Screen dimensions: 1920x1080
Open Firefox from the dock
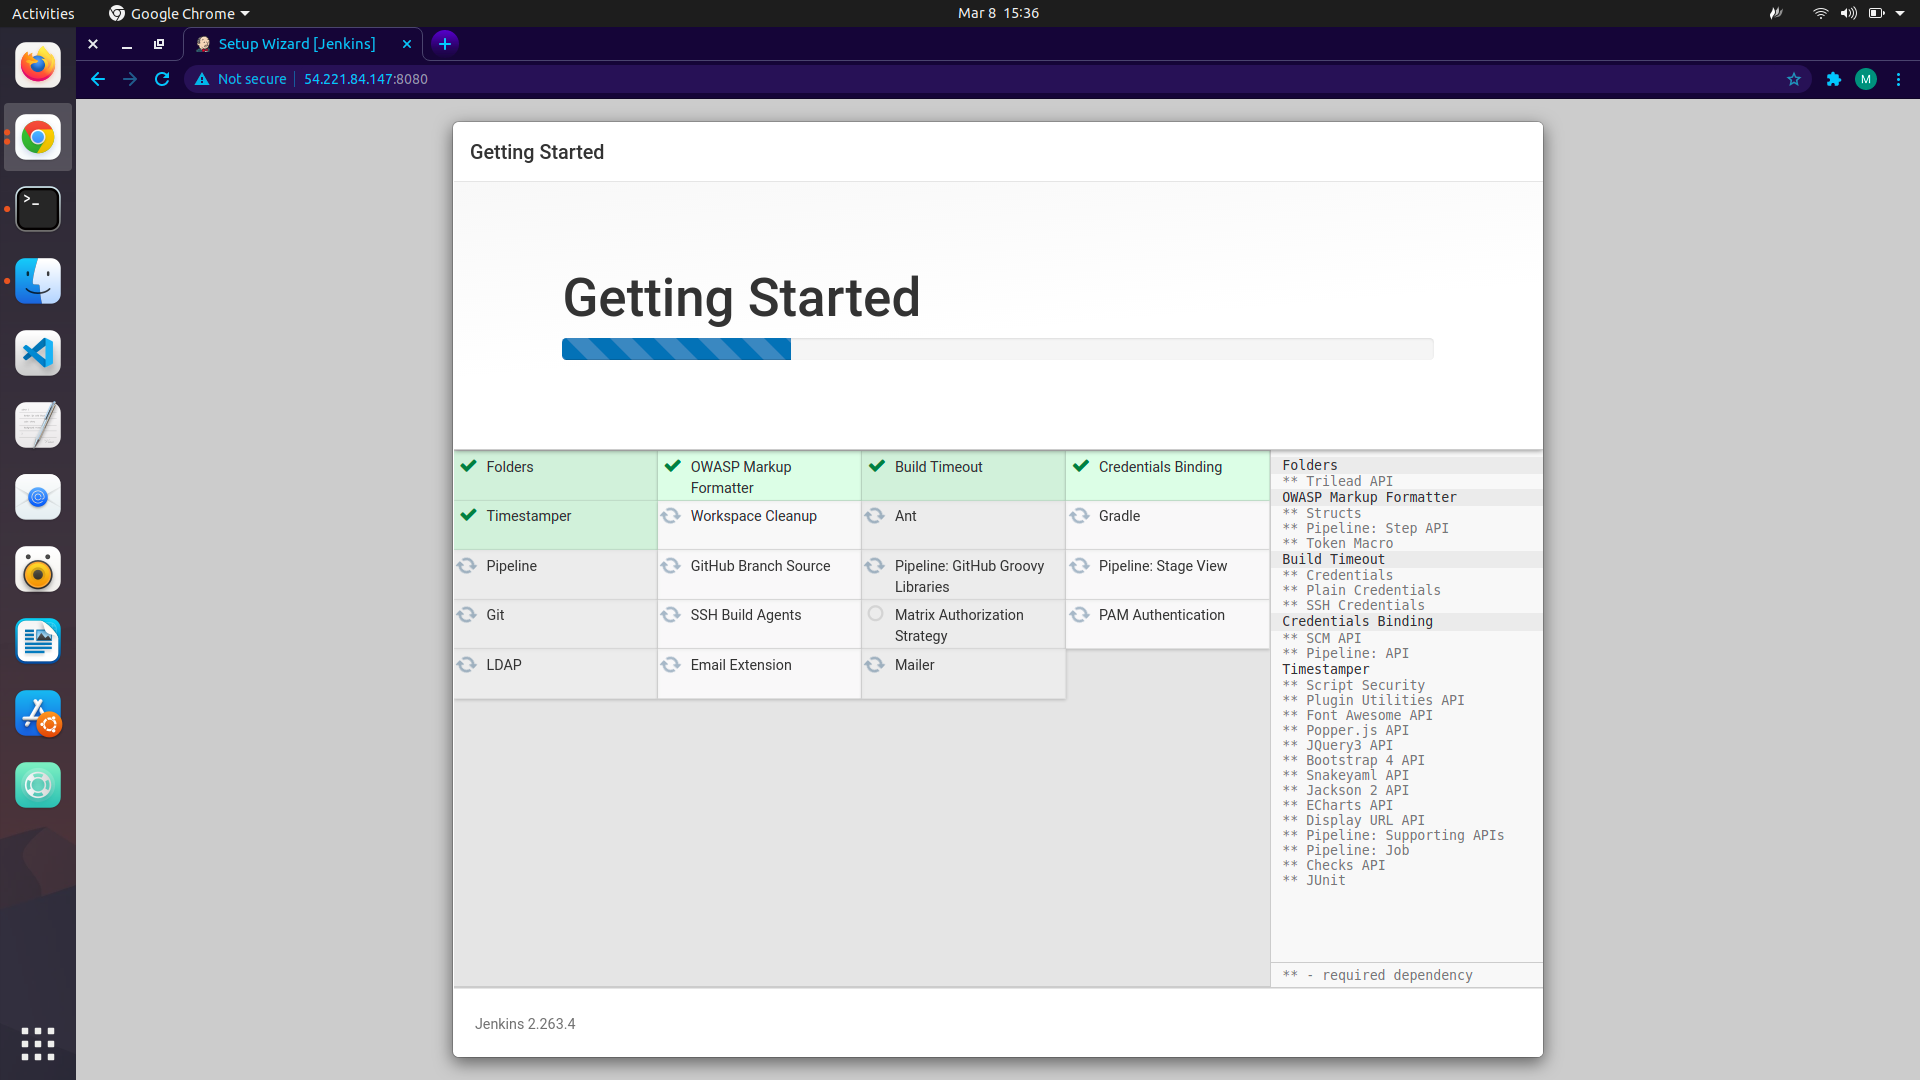click(x=38, y=66)
